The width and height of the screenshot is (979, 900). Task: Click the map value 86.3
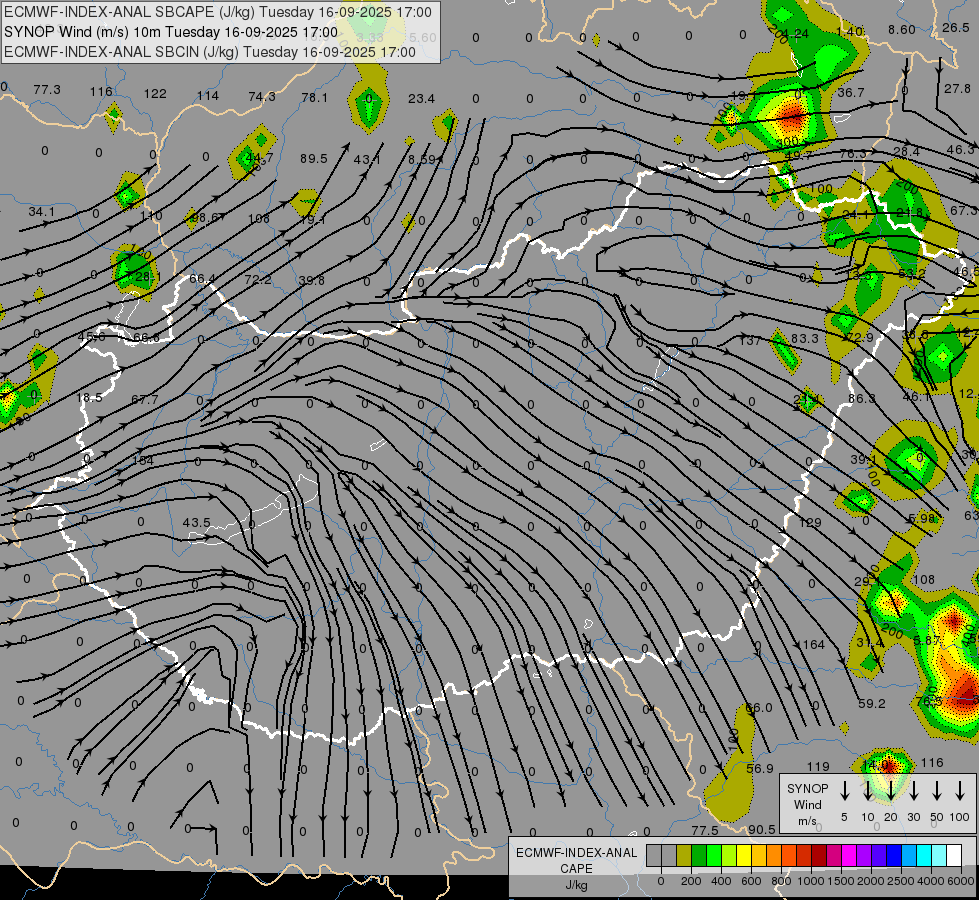pos(862,398)
